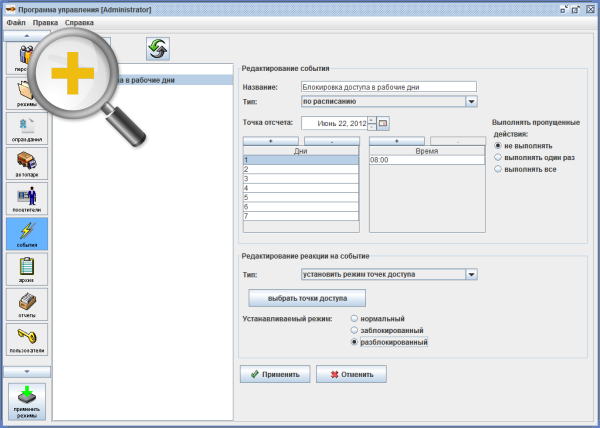Choose the 'заблокированный' mode radio button

pos(354,330)
